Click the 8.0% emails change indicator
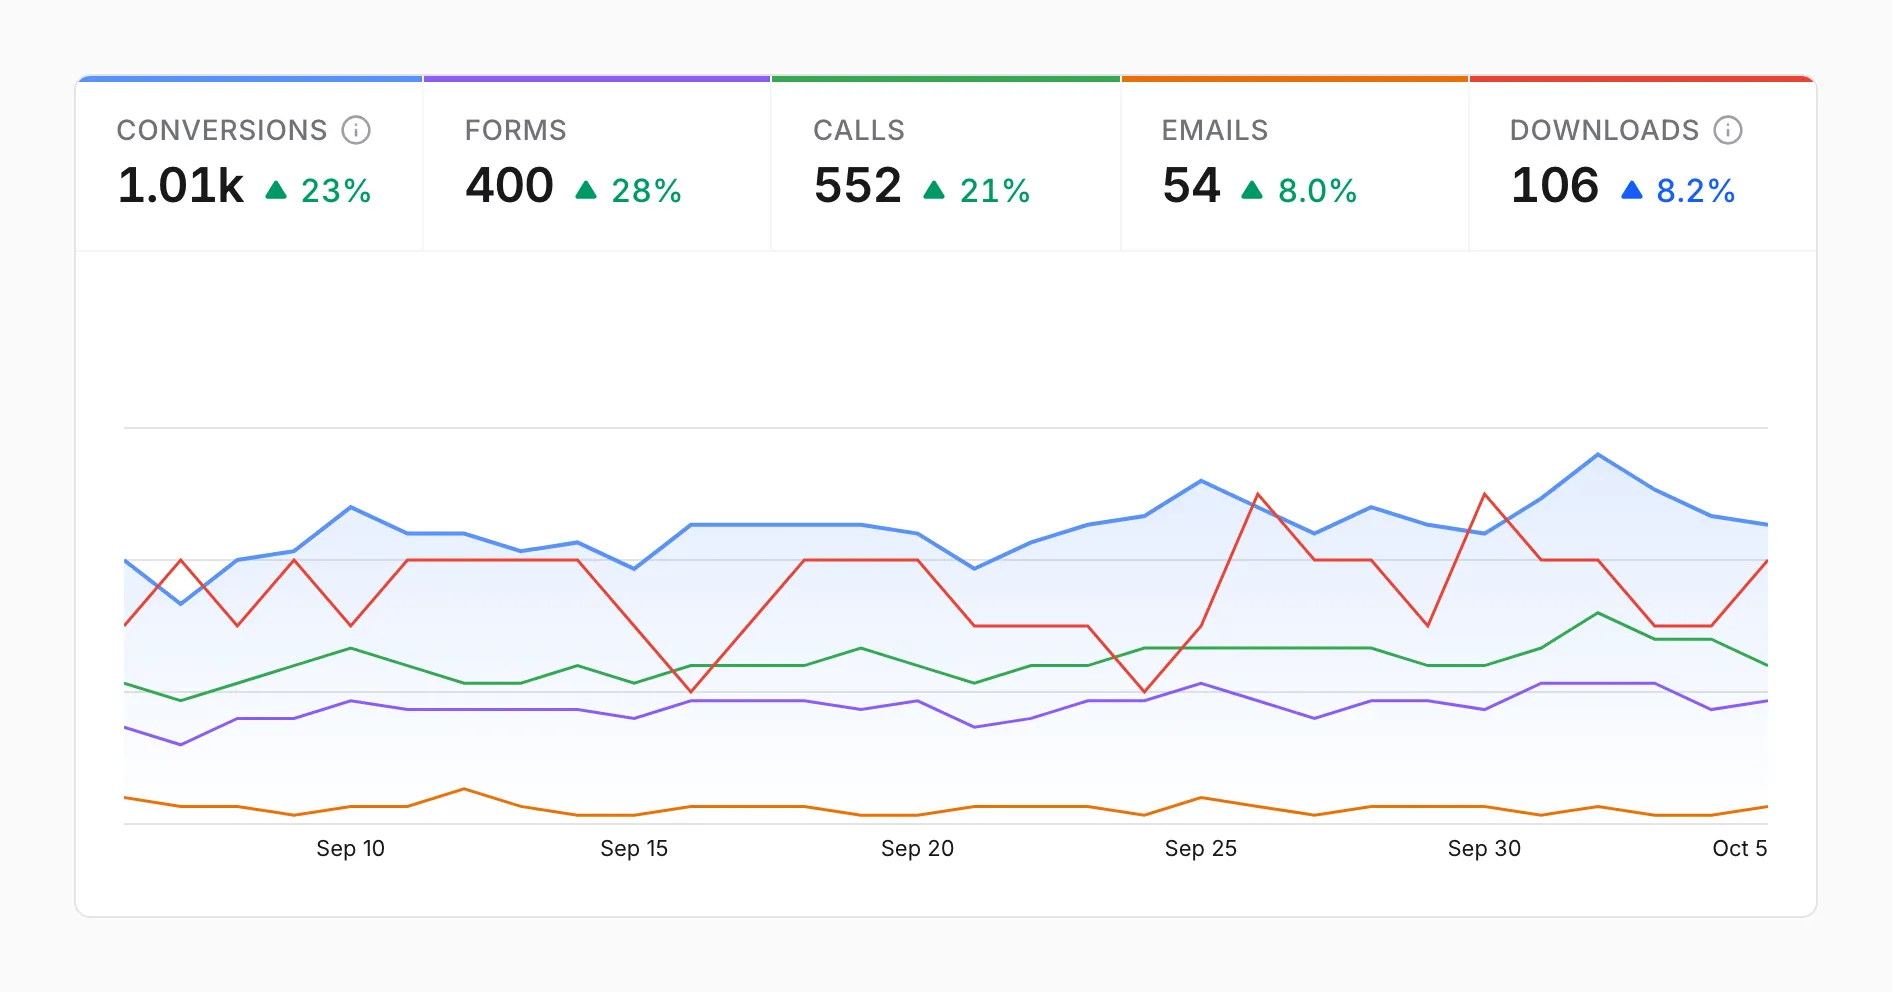 point(1299,190)
